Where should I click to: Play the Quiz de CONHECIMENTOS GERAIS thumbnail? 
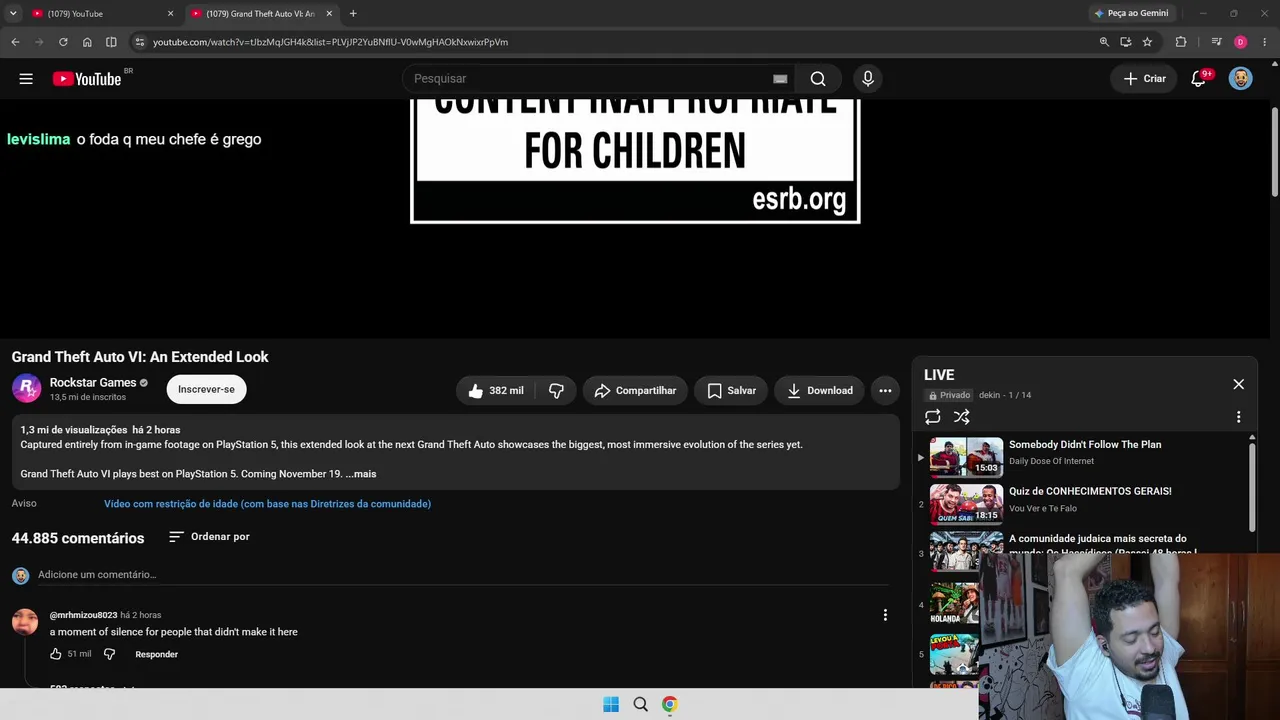[966, 504]
